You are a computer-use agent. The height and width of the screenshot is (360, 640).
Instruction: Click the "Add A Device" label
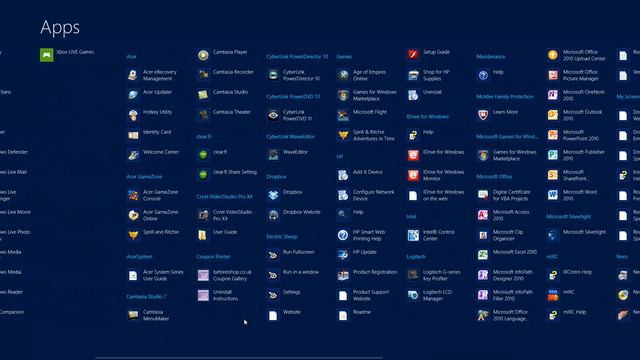(x=368, y=172)
